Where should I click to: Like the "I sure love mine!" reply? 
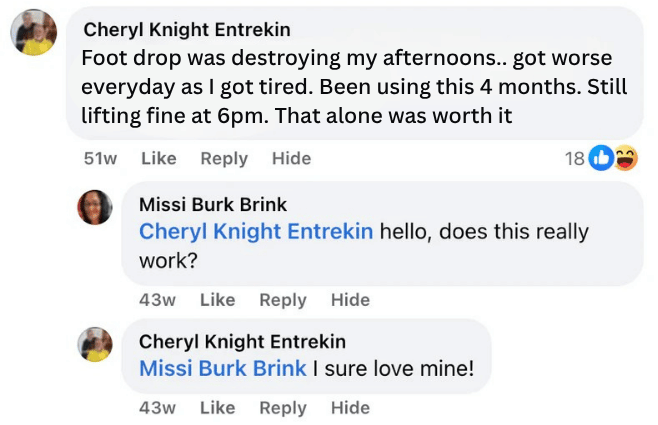[x=217, y=408]
